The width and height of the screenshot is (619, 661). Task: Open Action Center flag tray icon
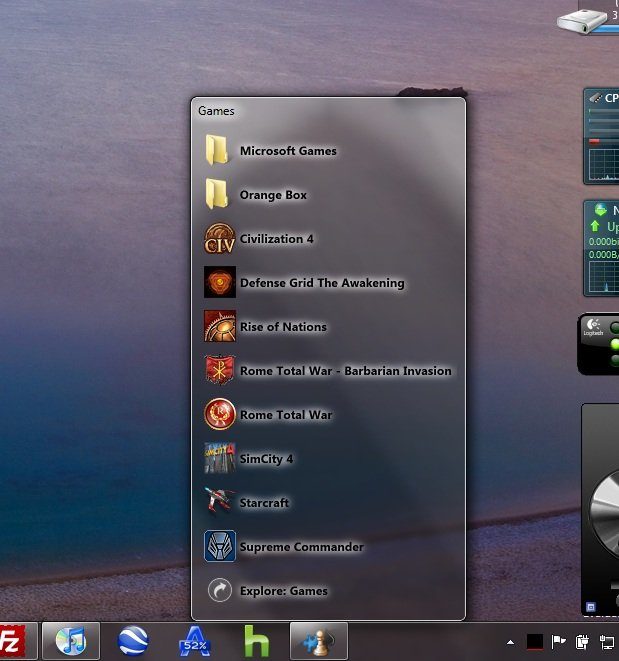tap(559, 642)
